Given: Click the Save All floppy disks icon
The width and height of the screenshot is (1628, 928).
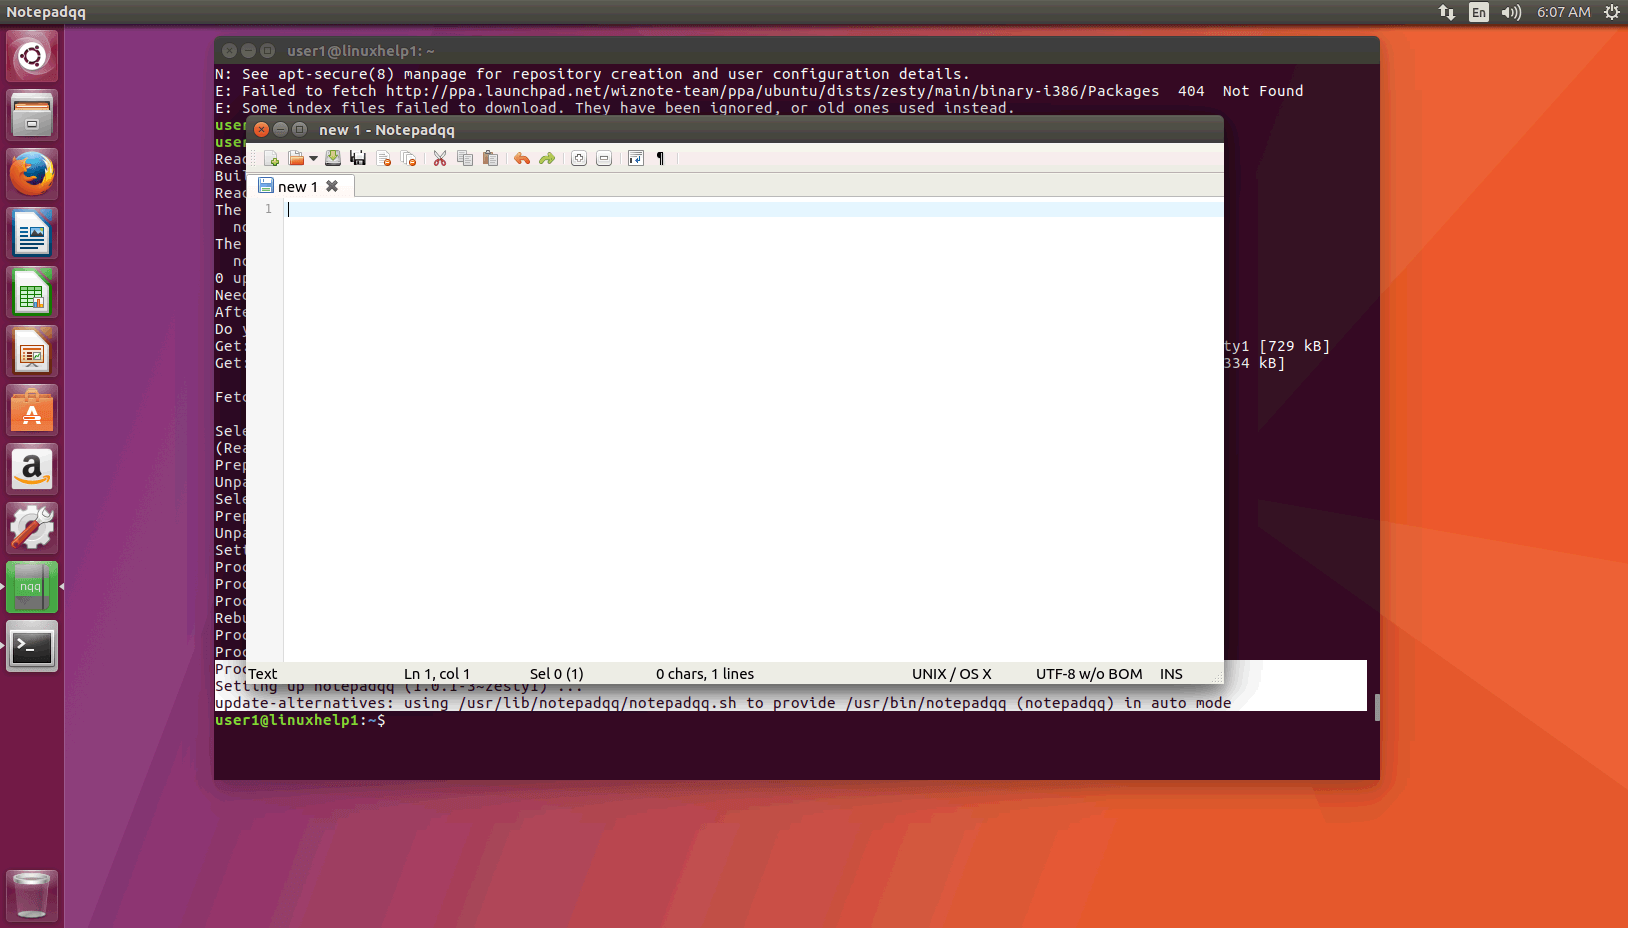Looking at the screenshot, I should click(358, 158).
